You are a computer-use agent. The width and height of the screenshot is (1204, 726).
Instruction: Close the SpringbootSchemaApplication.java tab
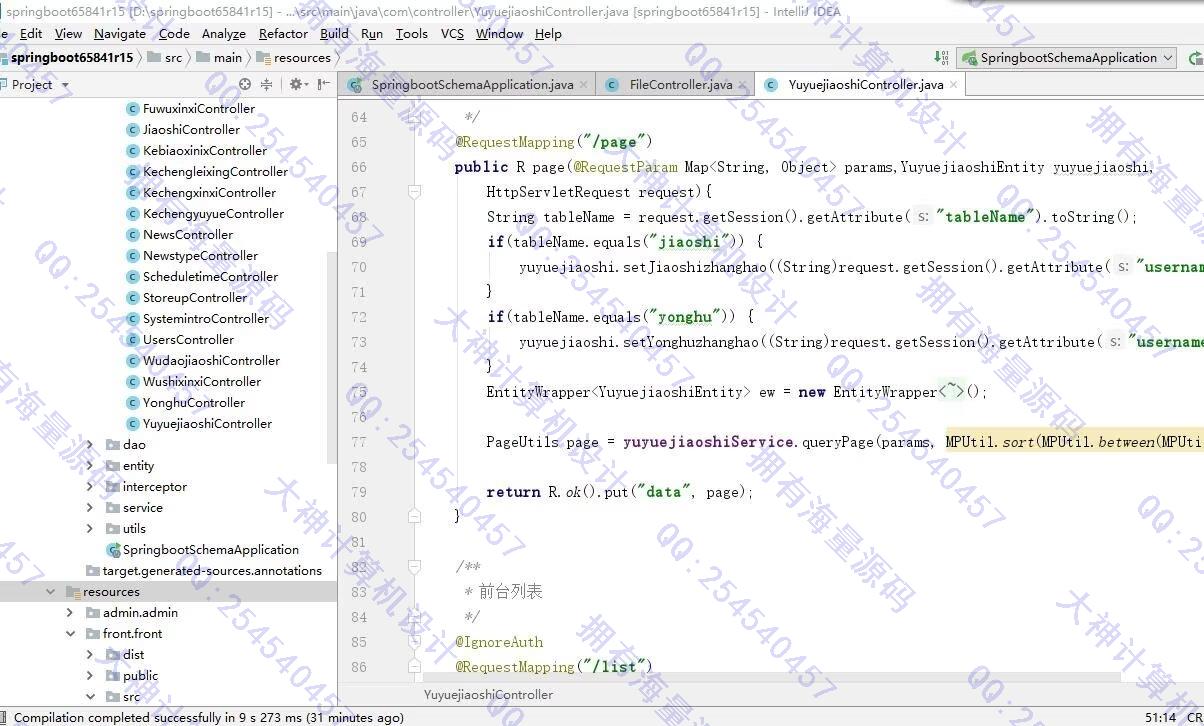tap(584, 84)
